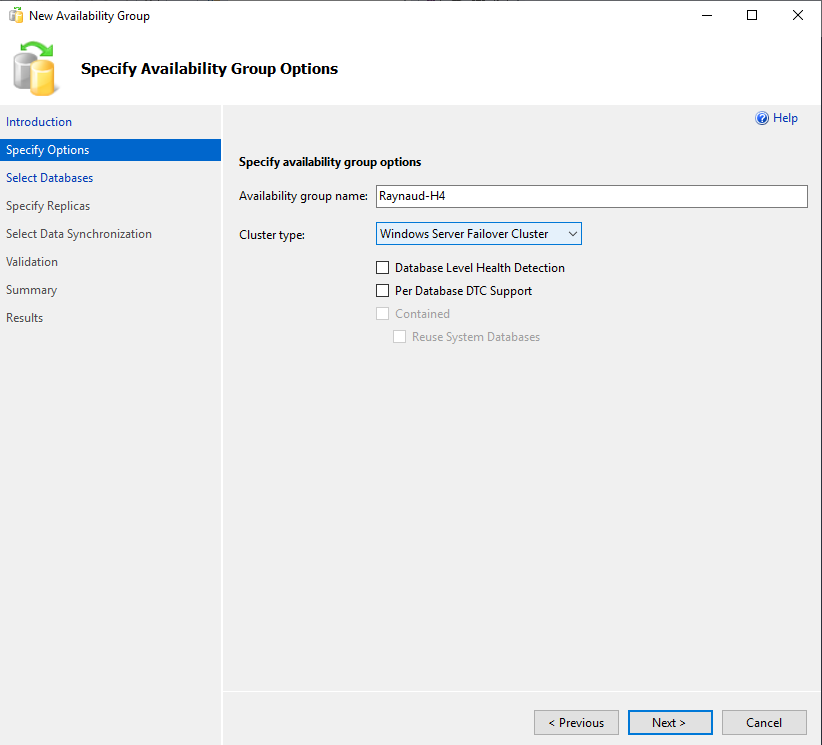Go to the Validation page
The width and height of the screenshot is (822, 745).
(33, 261)
